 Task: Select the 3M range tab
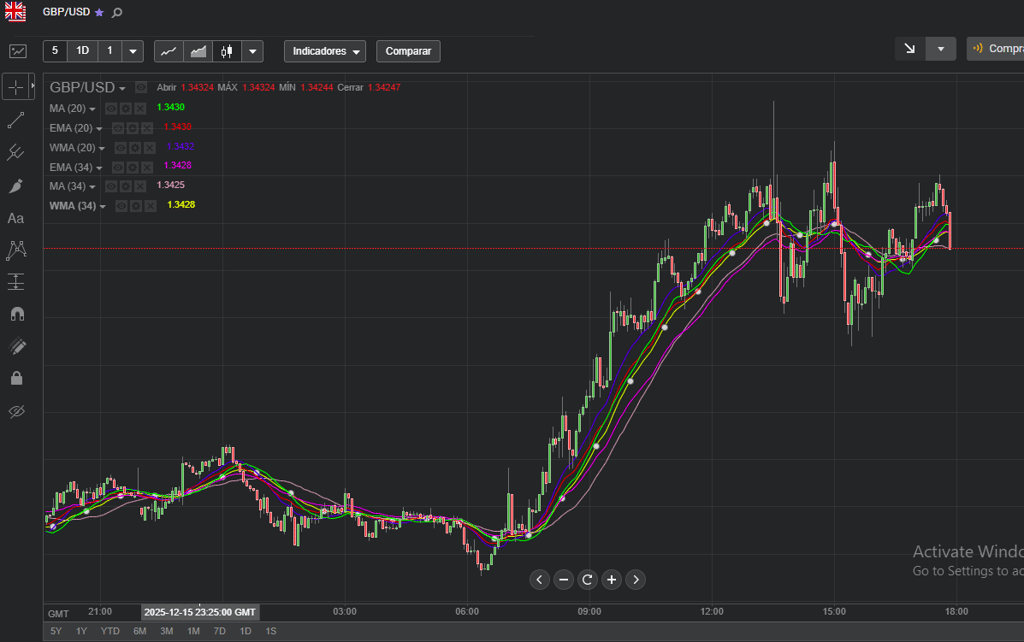[167, 631]
